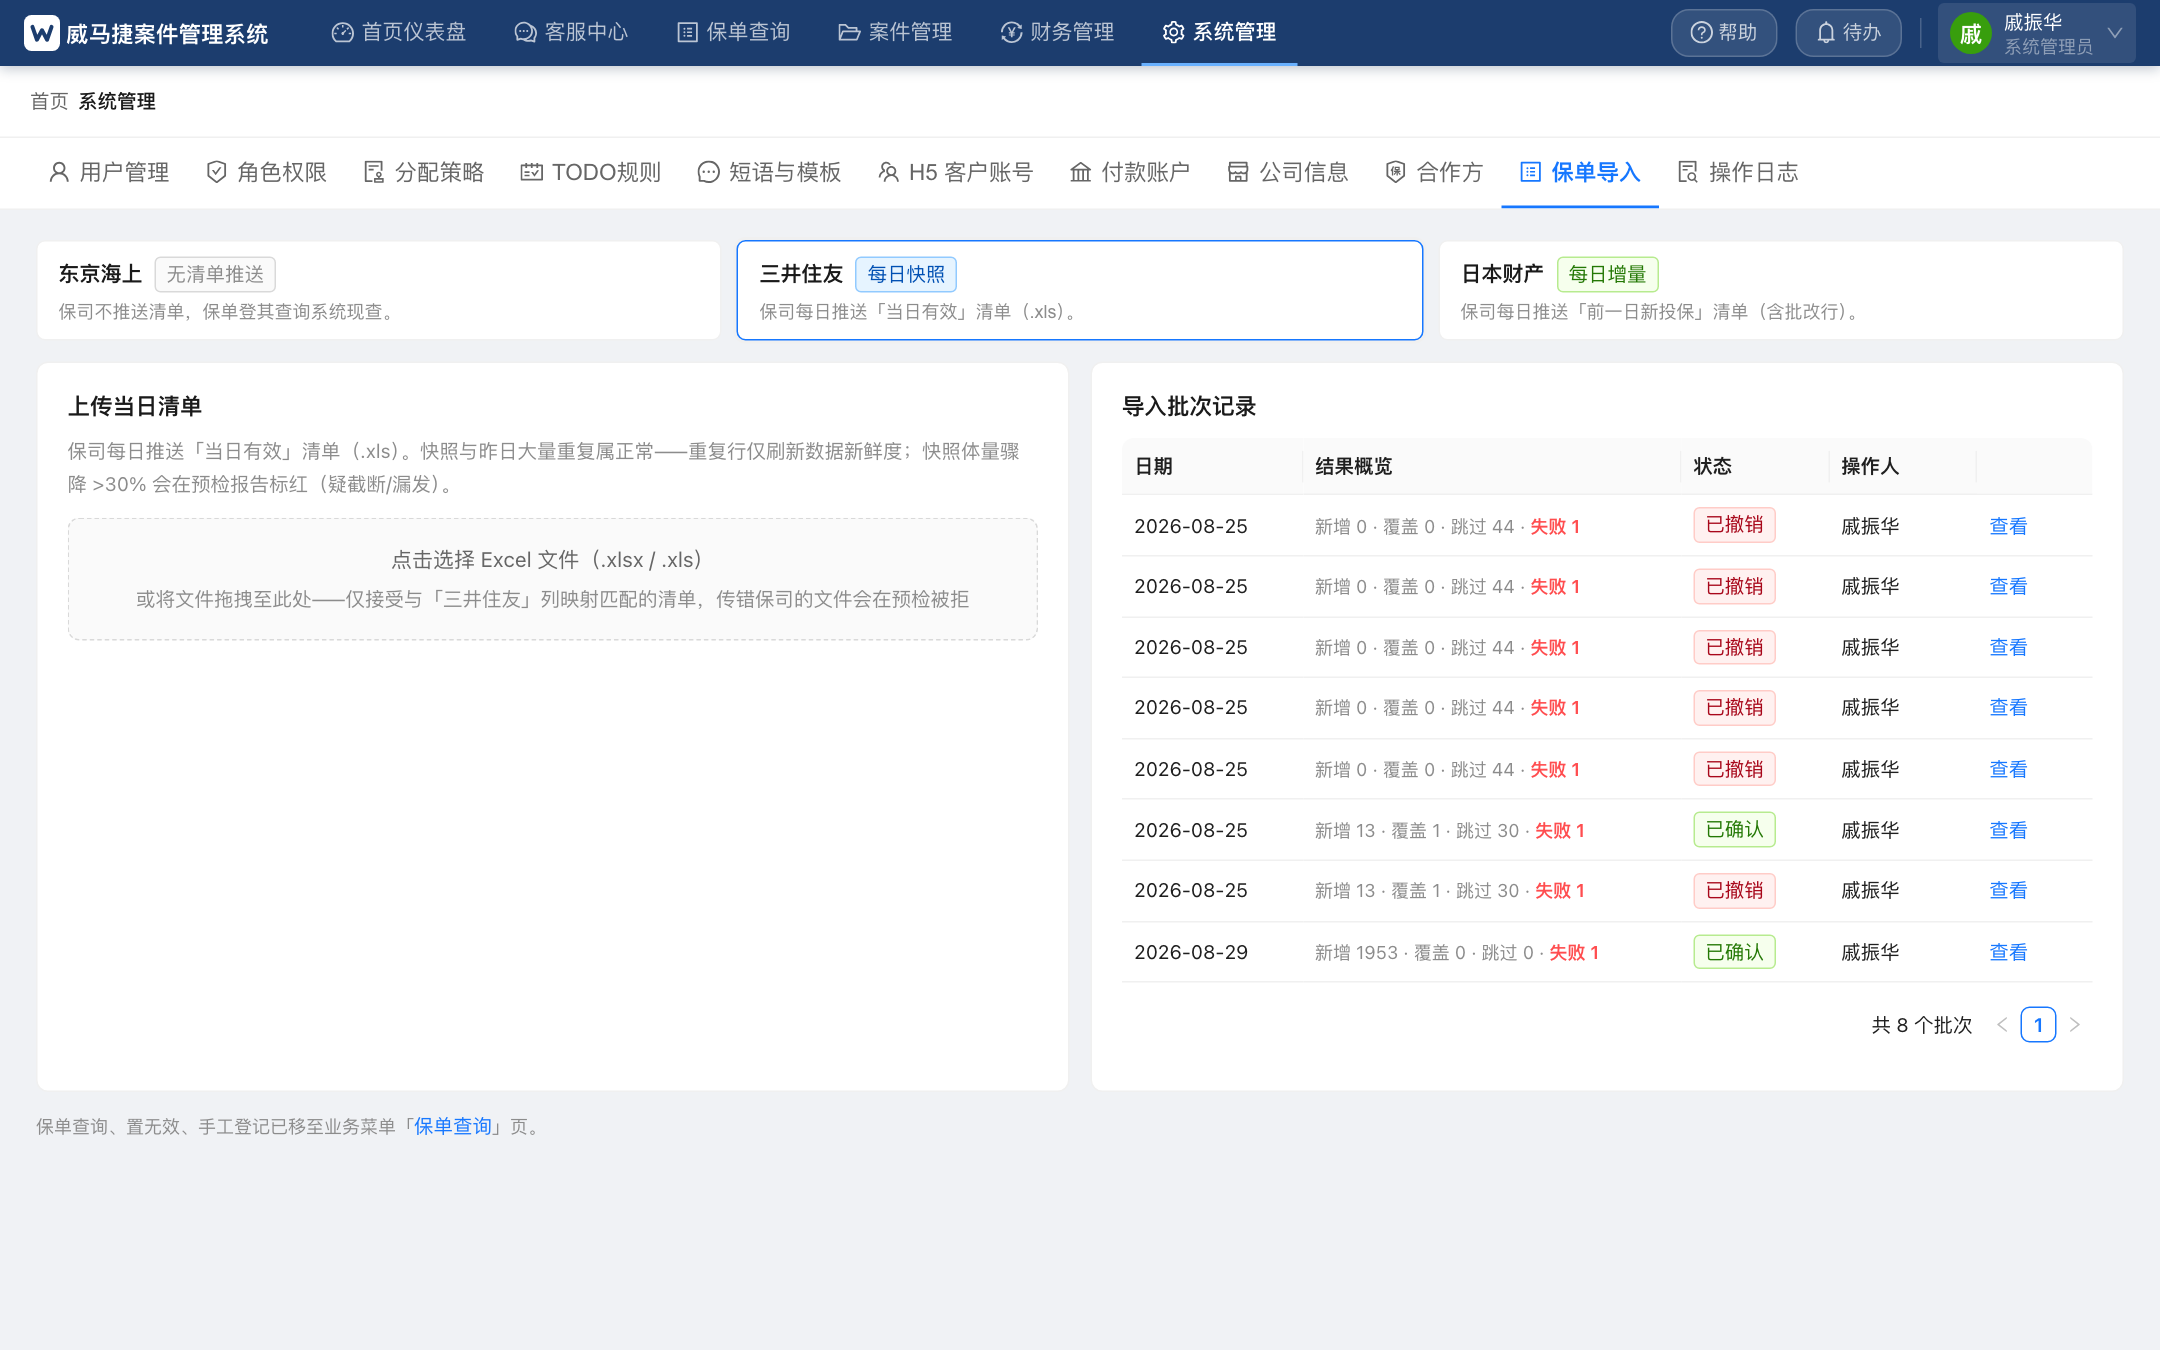Open the 首页仪表盘 dashboard icon
The width and height of the screenshot is (2160, 1350).
343,33
